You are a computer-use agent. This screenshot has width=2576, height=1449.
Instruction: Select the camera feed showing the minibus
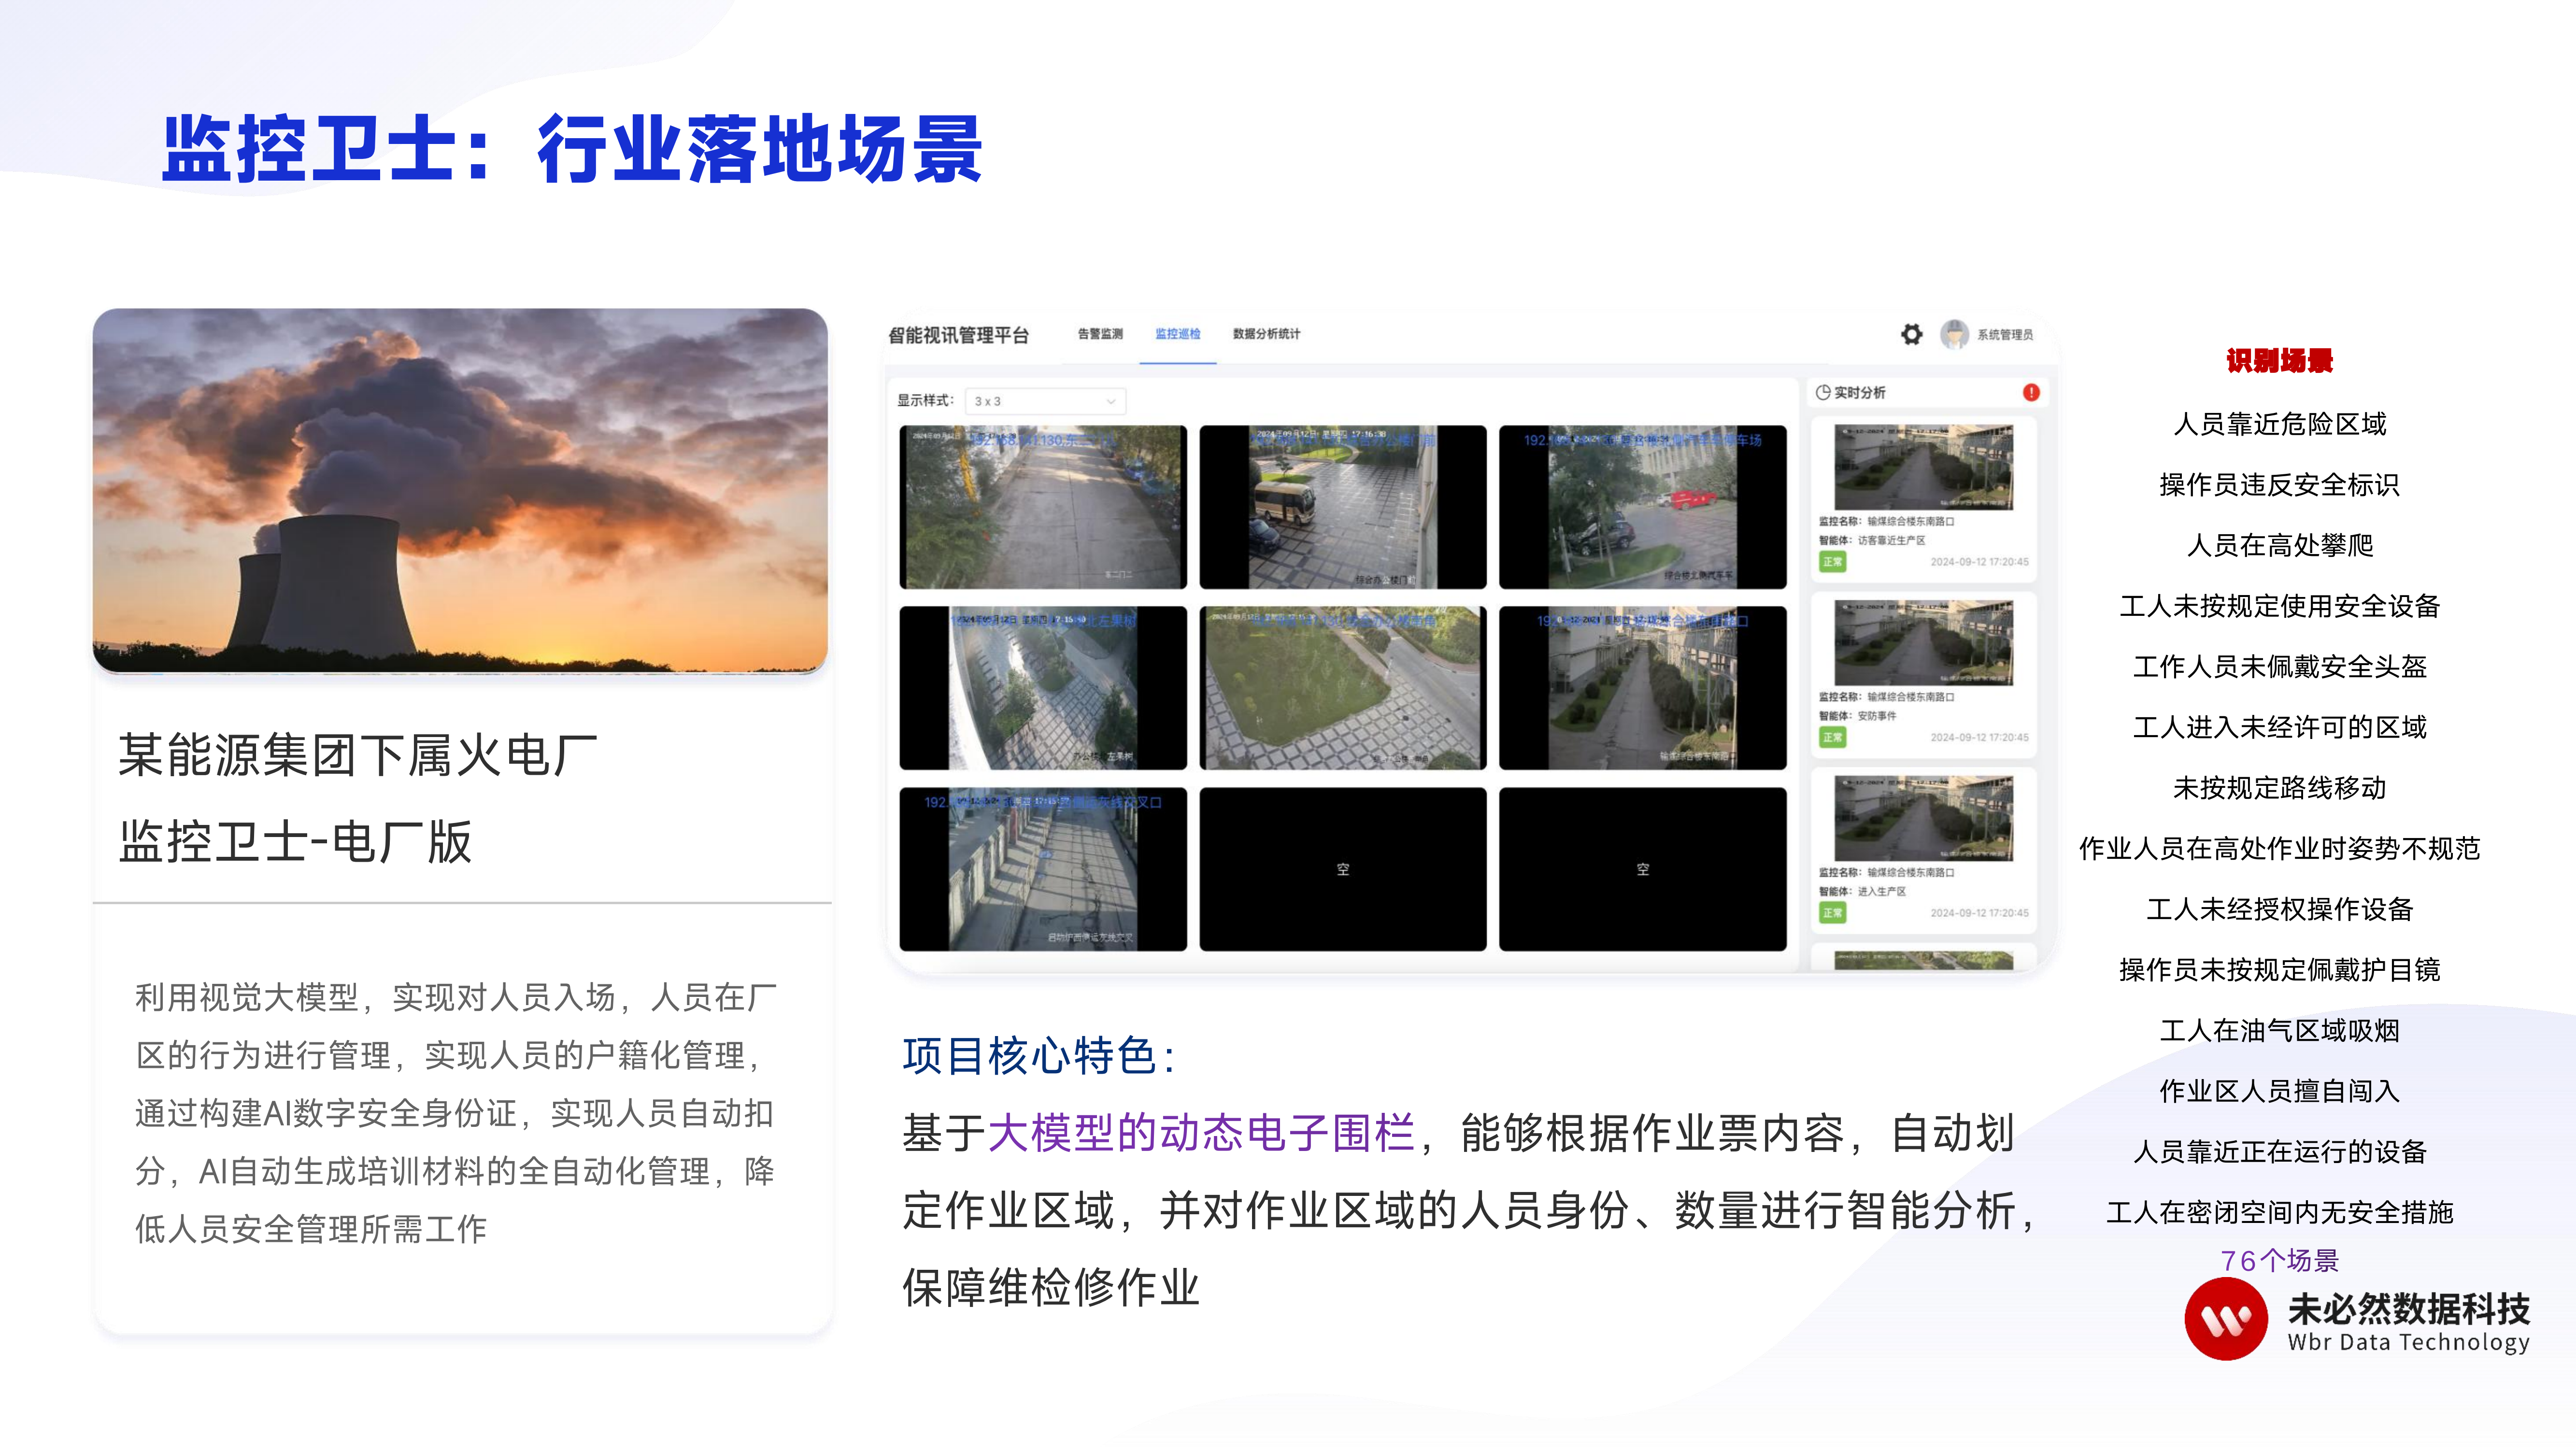click(1342, 507)
